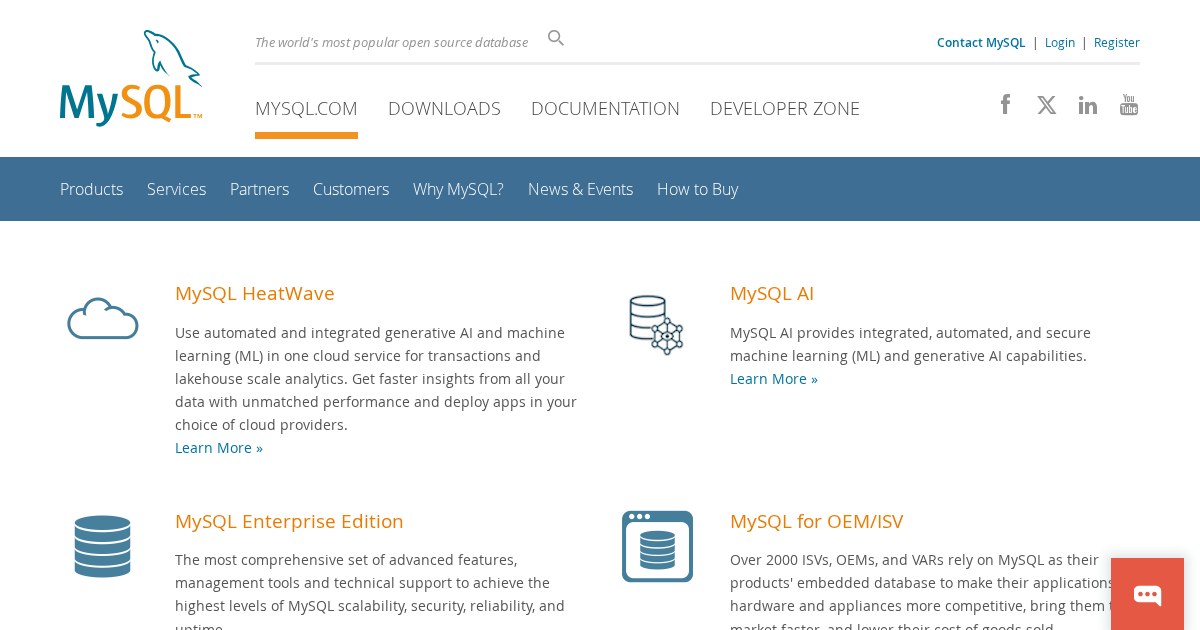Open MySQL Facebook page icon
This screenshot has height=630, width=1200.
point(1005,104)
